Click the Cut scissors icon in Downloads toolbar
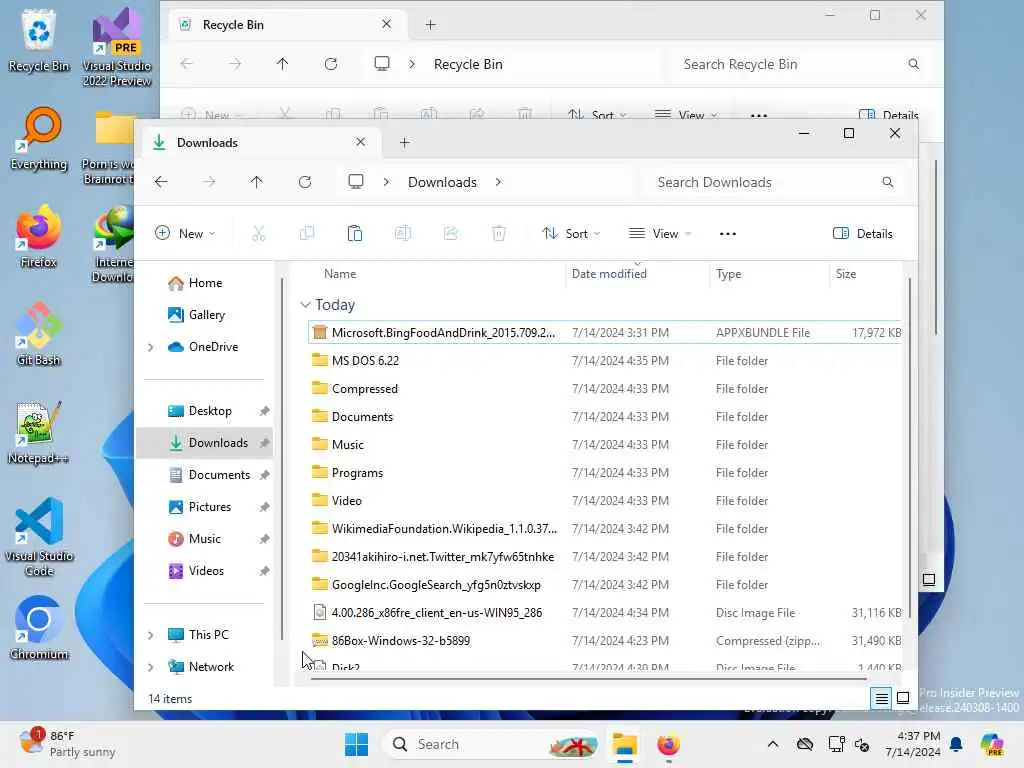 259,233
